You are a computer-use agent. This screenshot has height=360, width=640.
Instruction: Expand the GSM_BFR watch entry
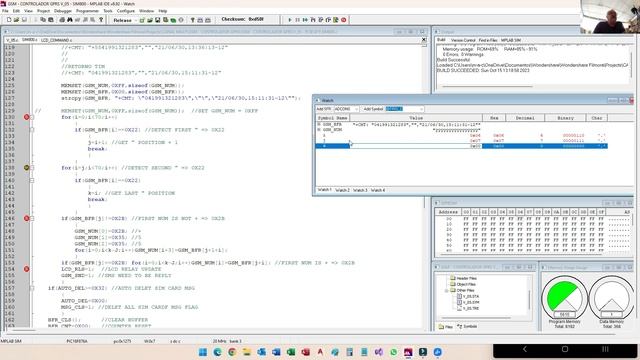319,124
